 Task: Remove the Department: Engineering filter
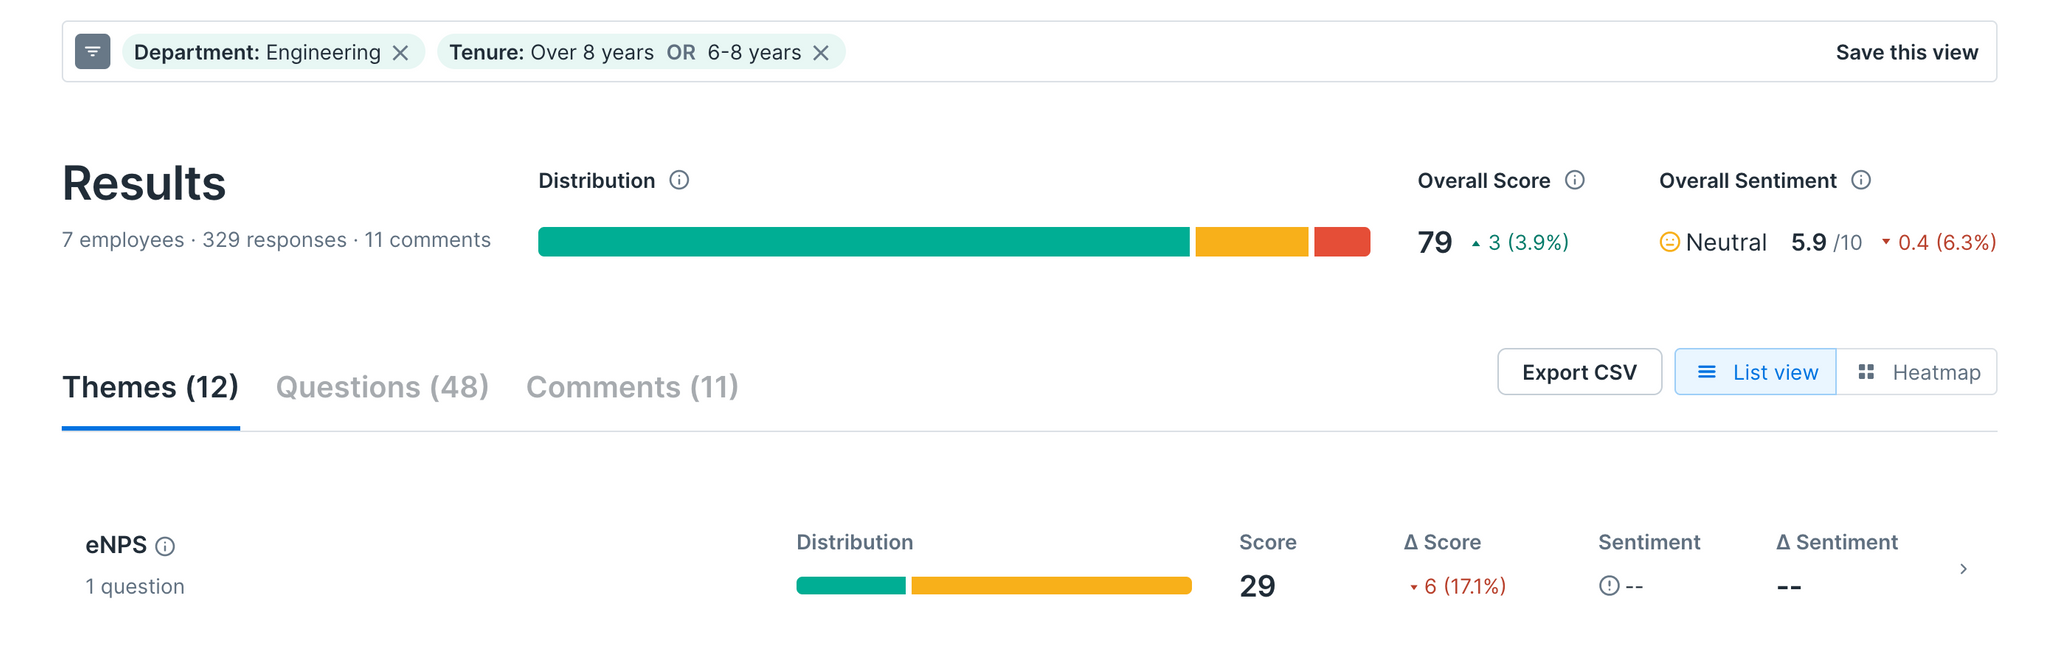coord(400,53)
